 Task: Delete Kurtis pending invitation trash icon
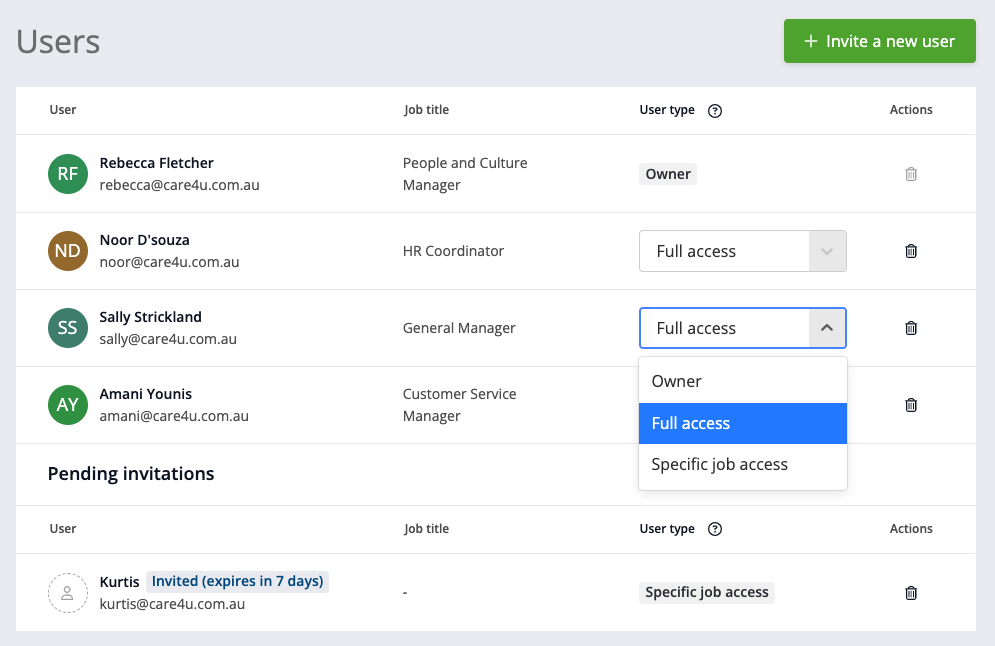910,593
